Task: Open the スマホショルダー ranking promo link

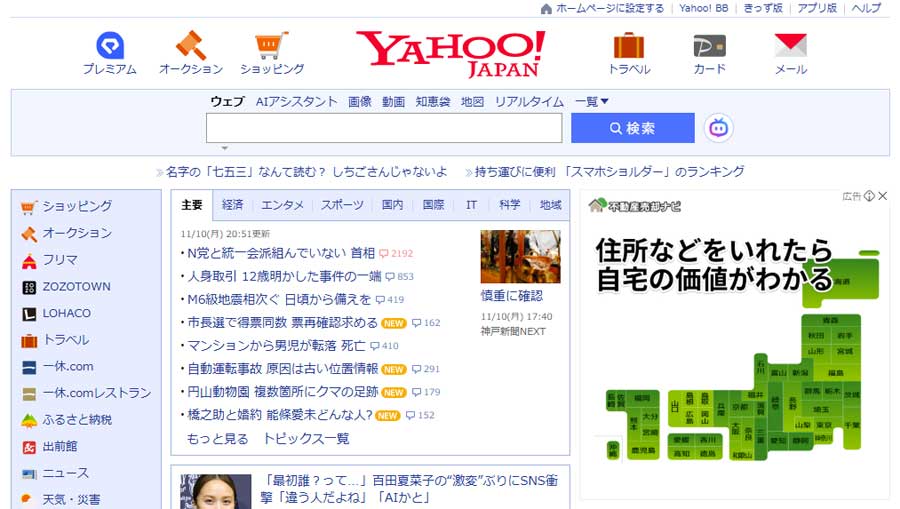Action: [609, 172]
